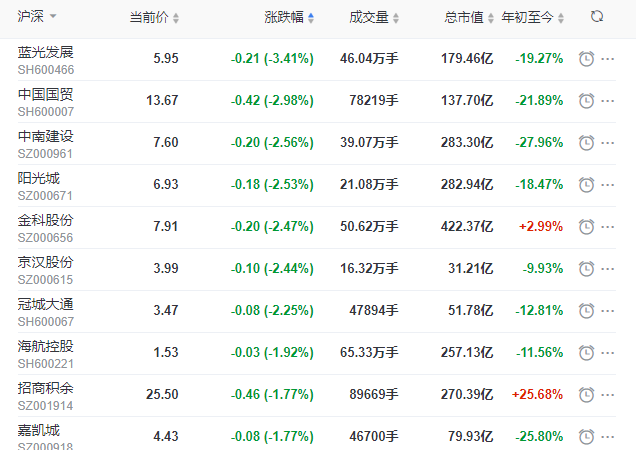Image resolution: width=636 pixels, height=450 pixels.
Task: Click change -0.03 (-1.92%)
Action: [x=272, y=352]
